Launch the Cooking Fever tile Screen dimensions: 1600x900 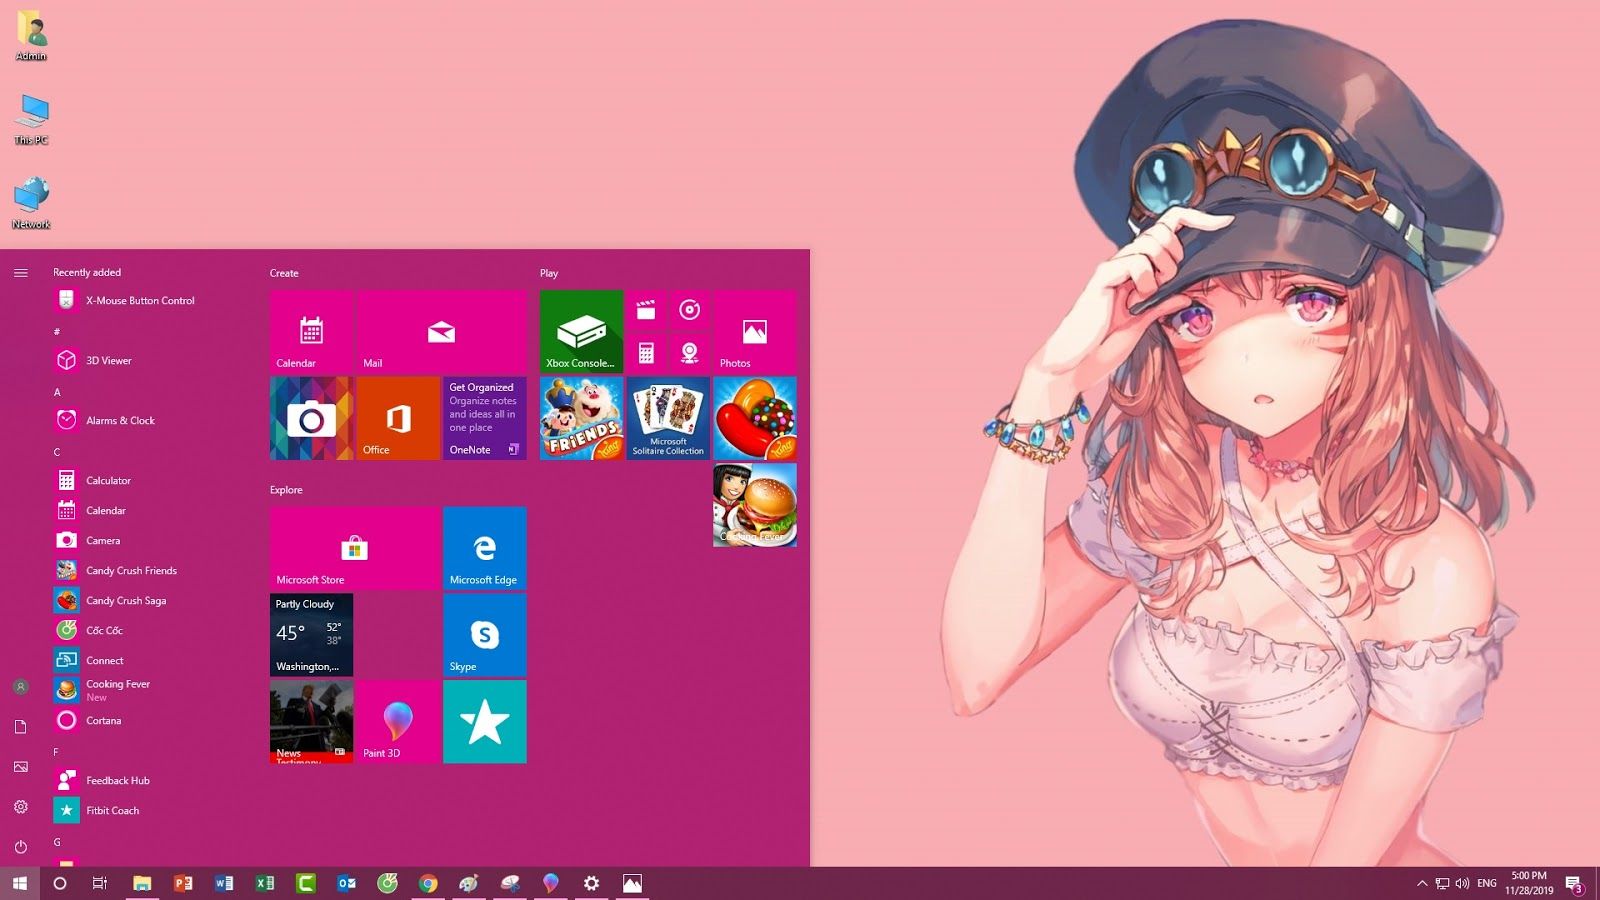[755, 505]
